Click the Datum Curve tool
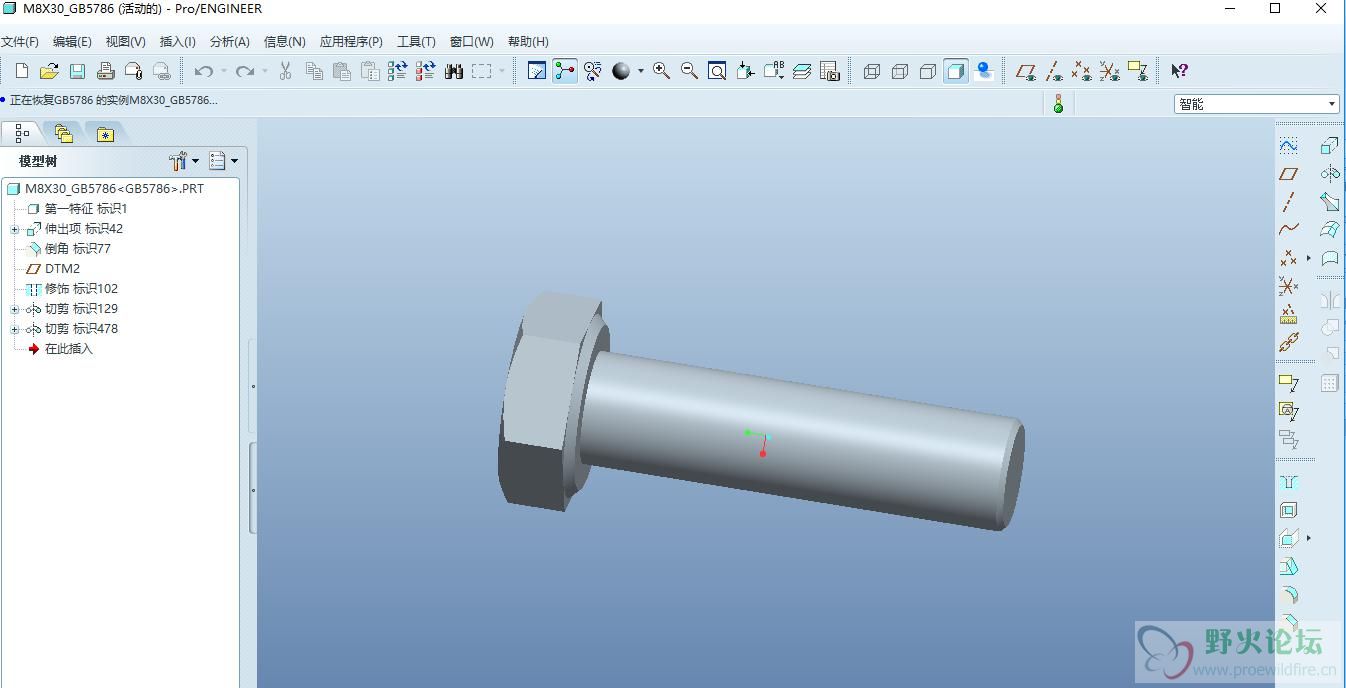 click(1288, 229)
